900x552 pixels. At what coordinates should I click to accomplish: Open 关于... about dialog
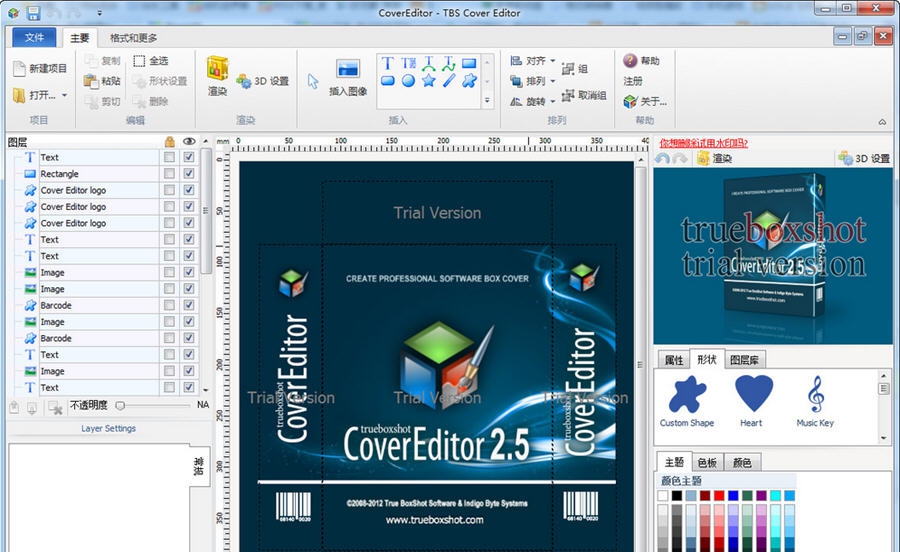point(645,102)
